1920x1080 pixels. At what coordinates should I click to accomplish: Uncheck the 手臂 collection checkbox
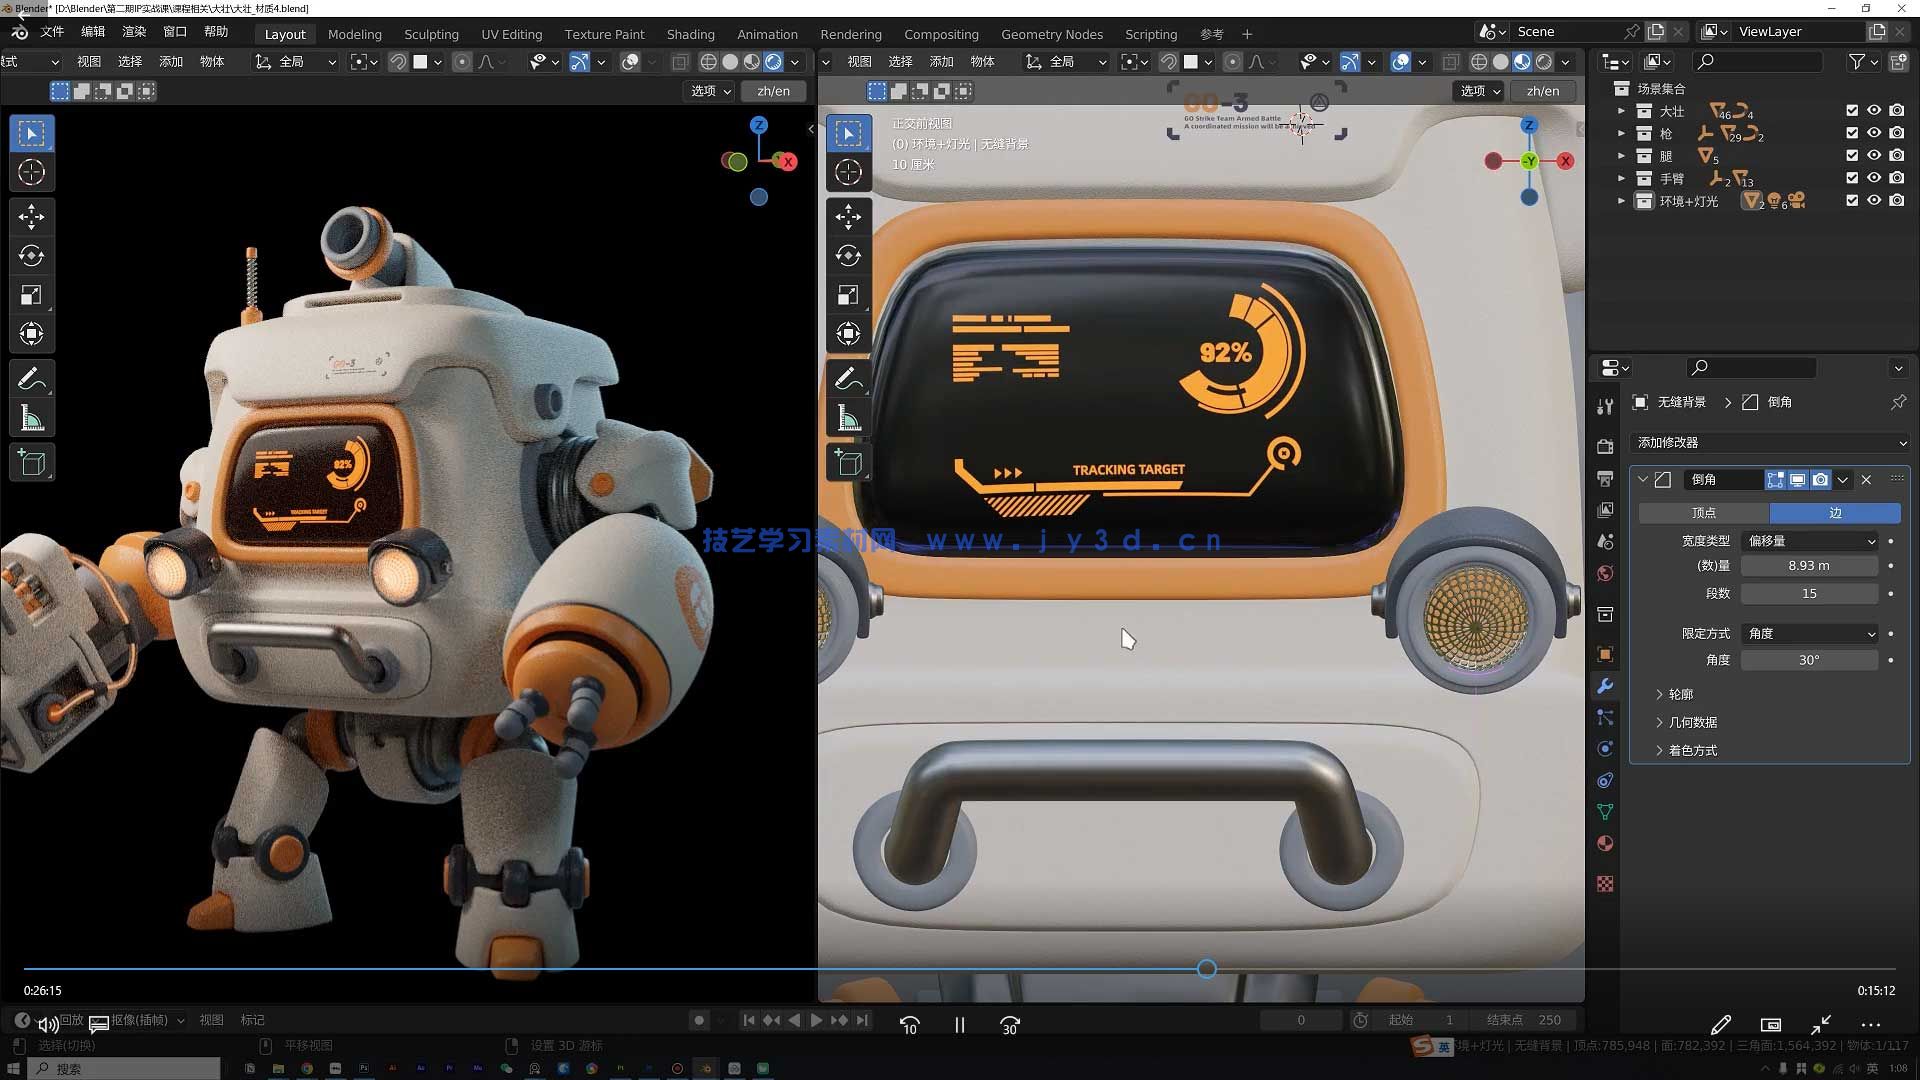1851,178
